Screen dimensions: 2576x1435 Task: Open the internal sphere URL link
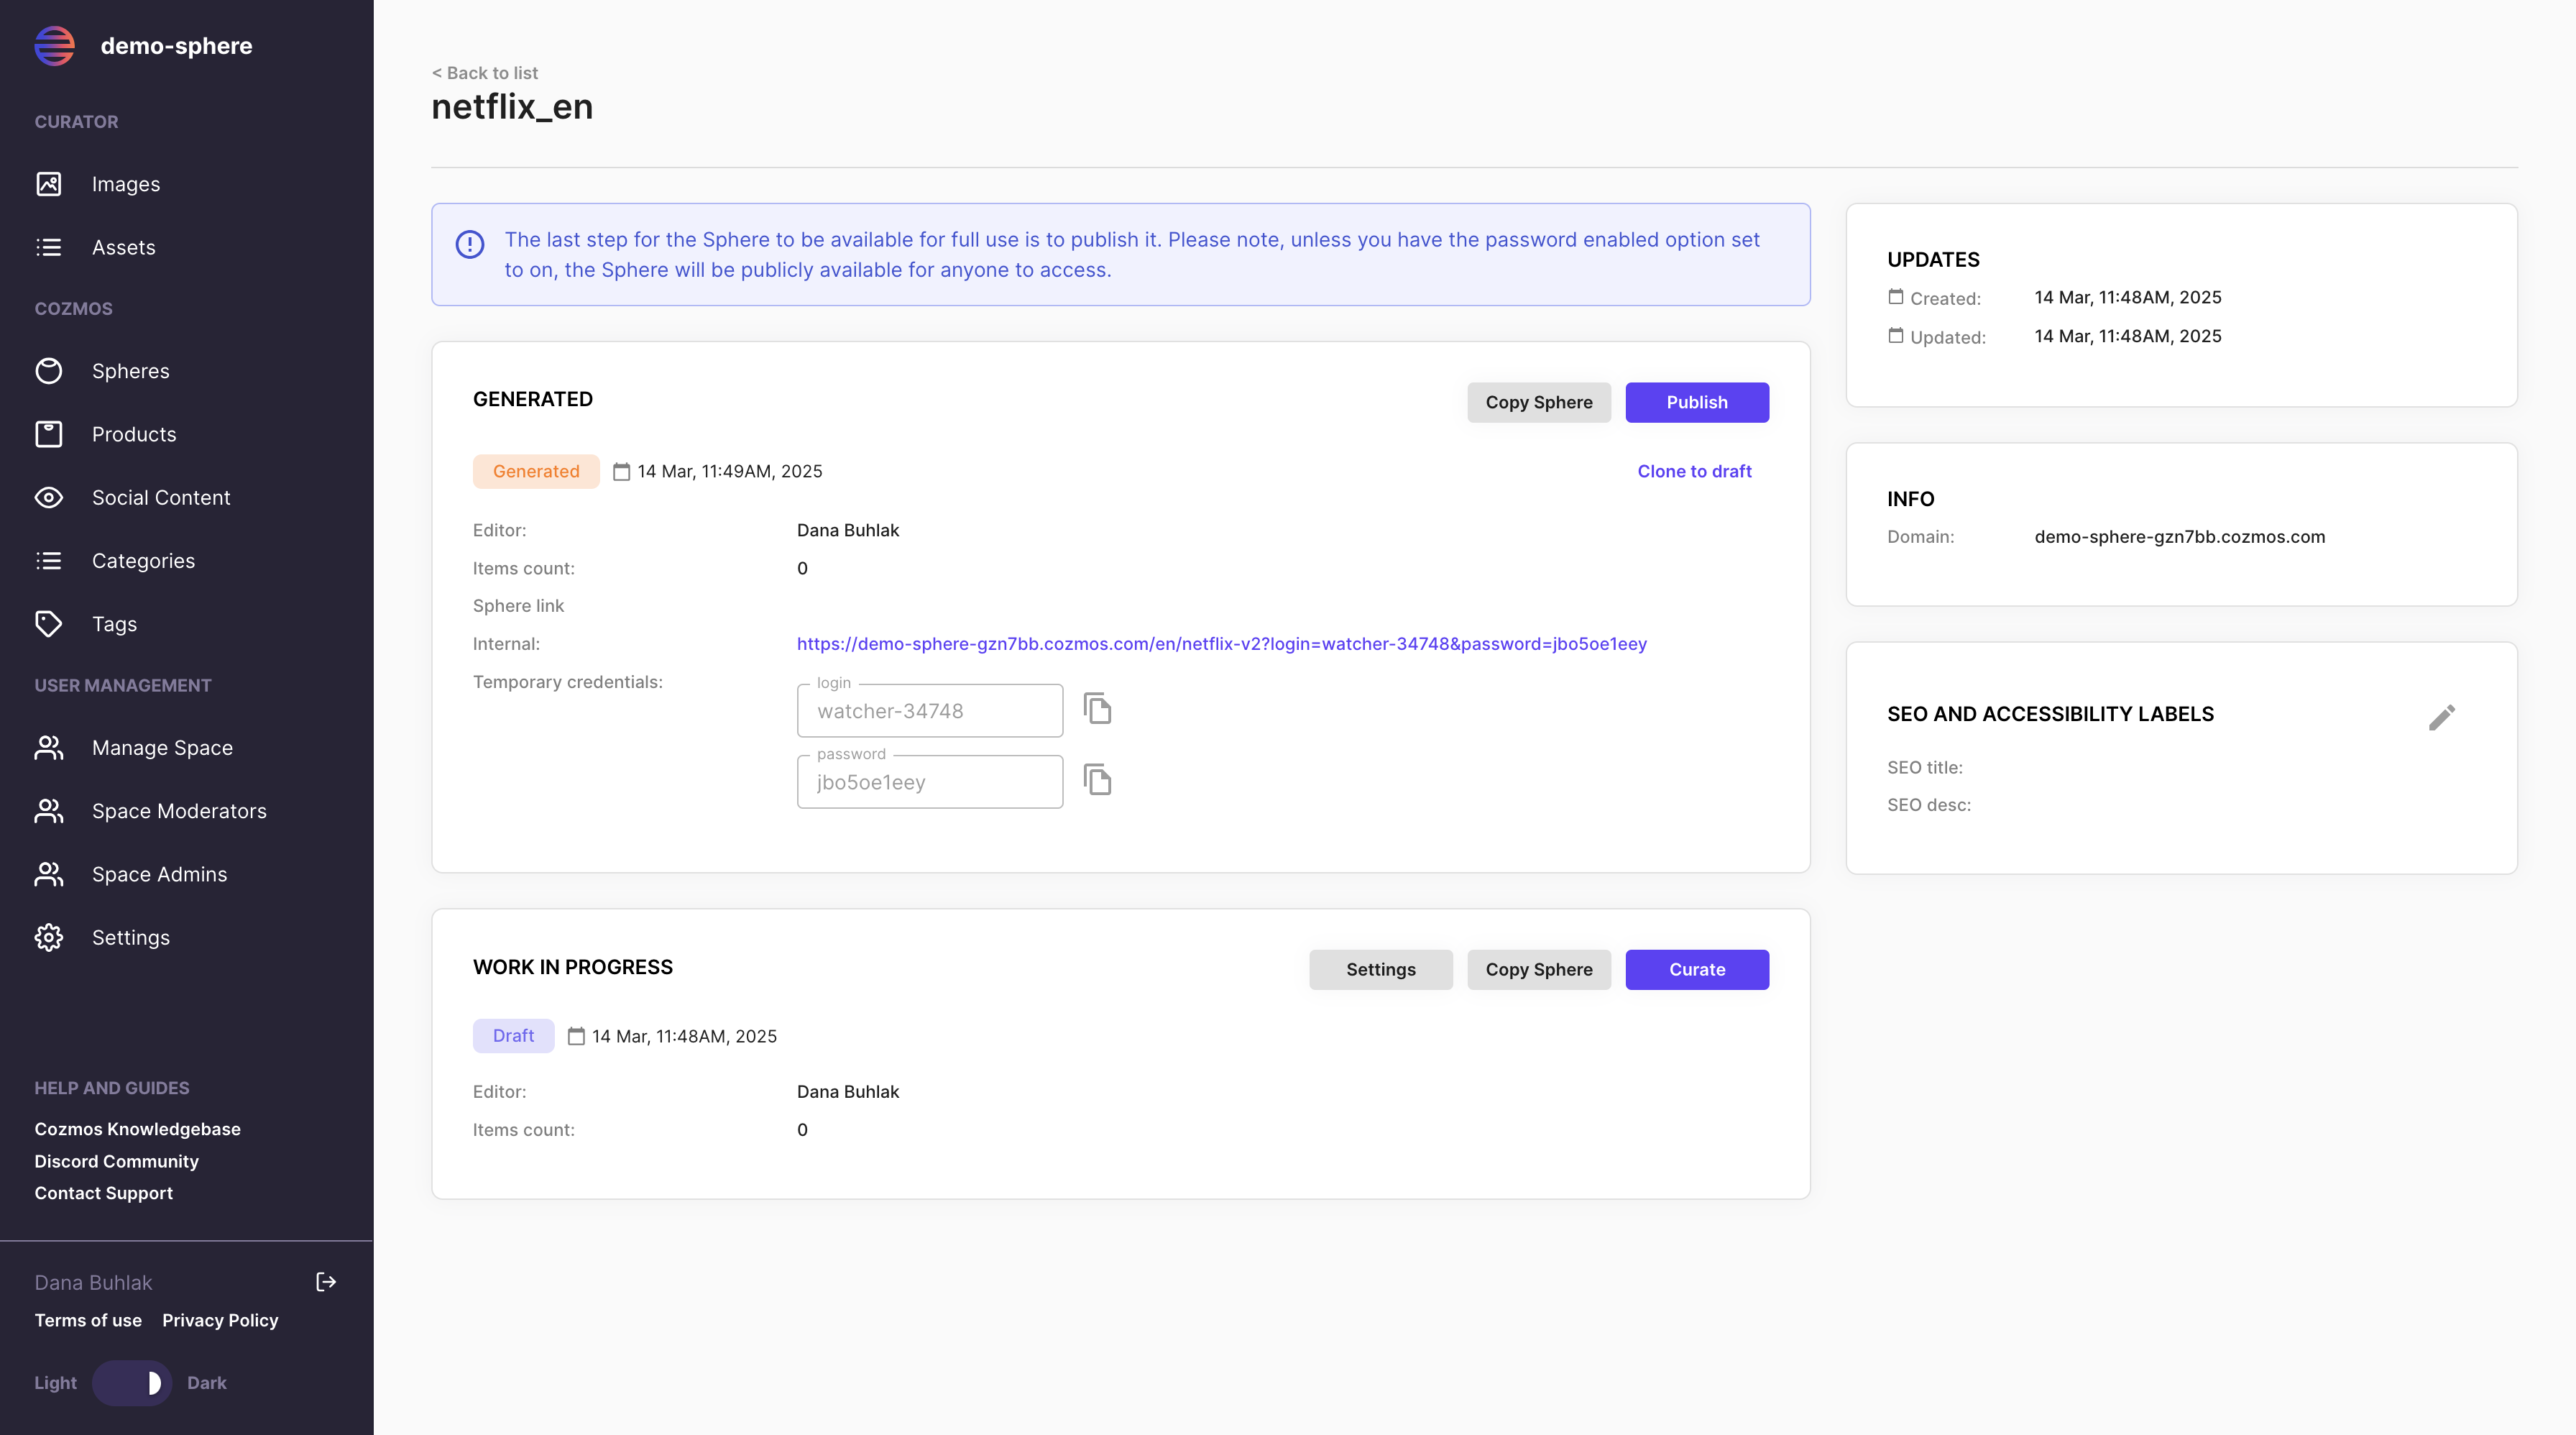click(x=1221, y=644)
